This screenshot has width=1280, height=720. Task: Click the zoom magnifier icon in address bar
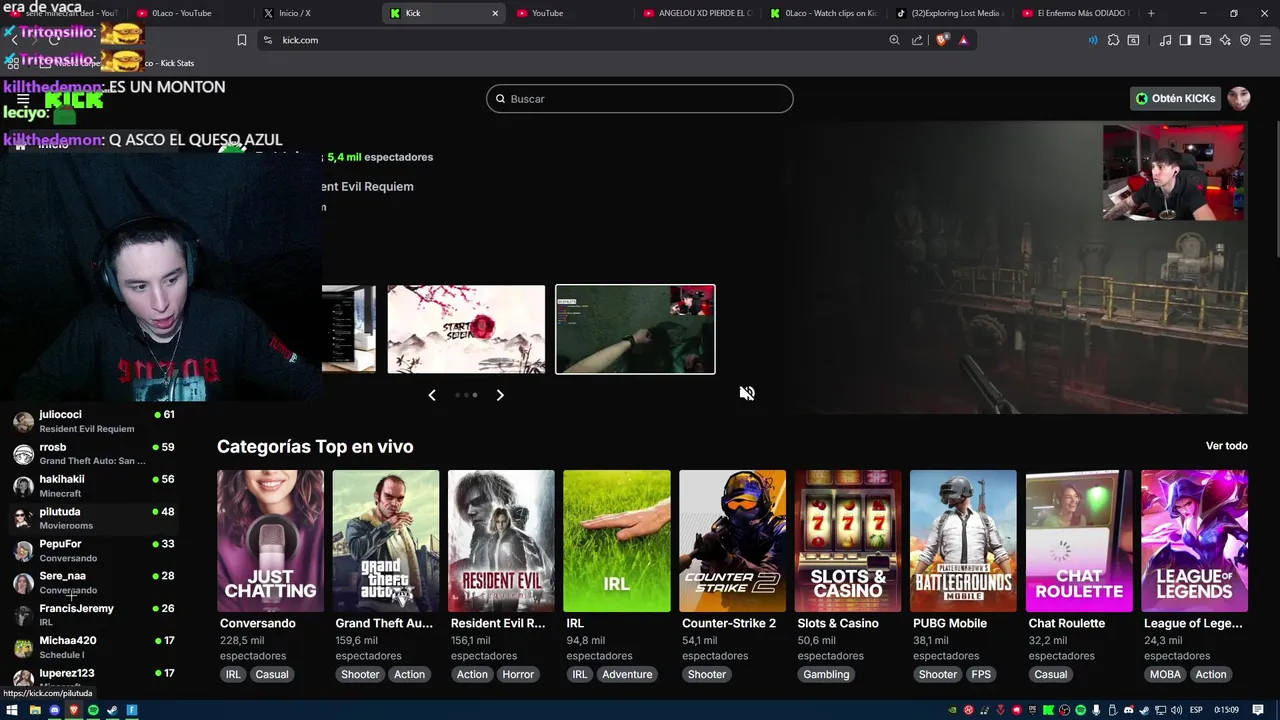click(x=894, y=40)
